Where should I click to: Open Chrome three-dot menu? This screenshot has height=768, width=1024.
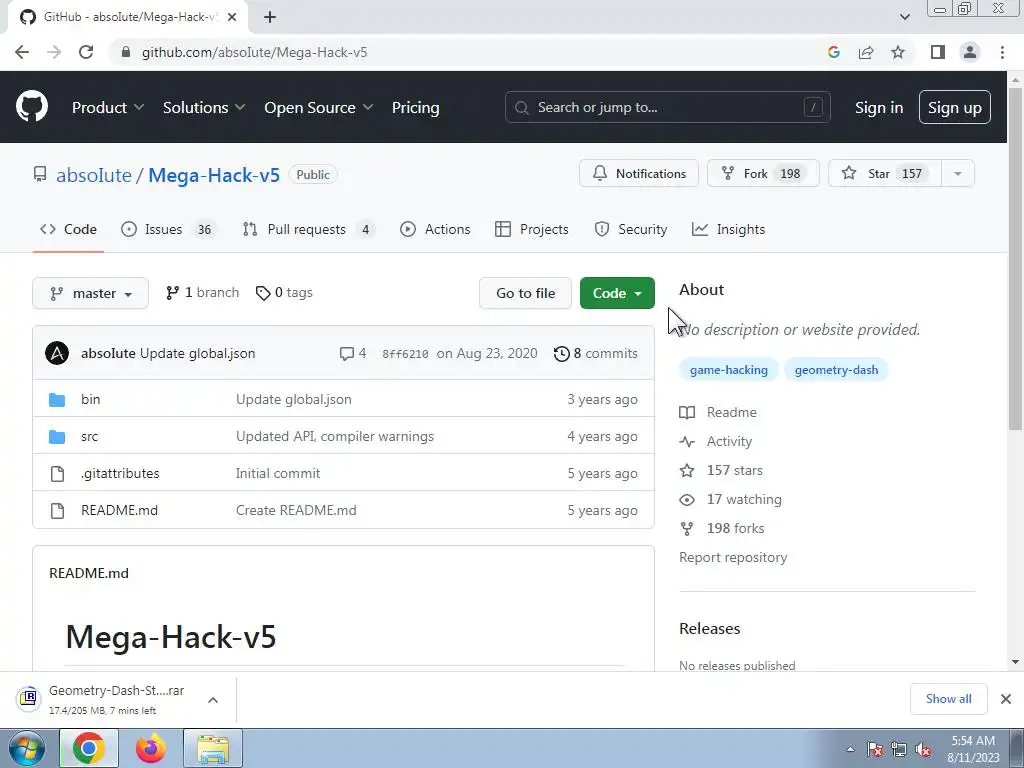pyautogui.click(x=1002, y=52)
